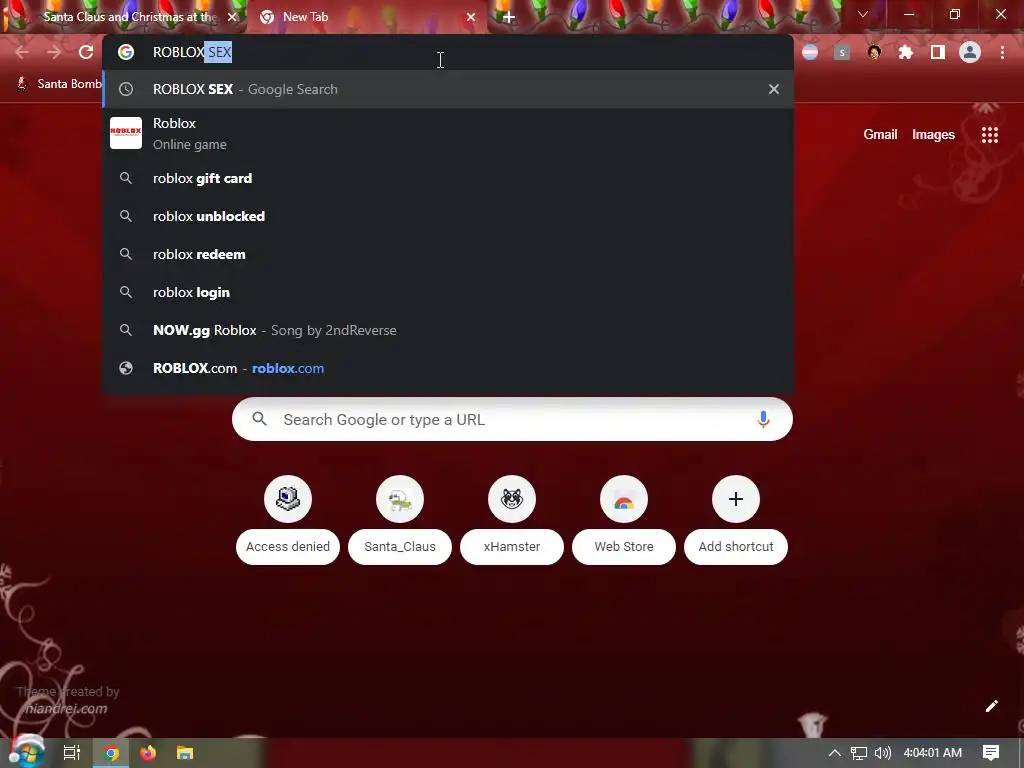Screen dimensions: 1024x768
Task: Close the Santa Claus and Christmas tab
Action: coord(232,17)
